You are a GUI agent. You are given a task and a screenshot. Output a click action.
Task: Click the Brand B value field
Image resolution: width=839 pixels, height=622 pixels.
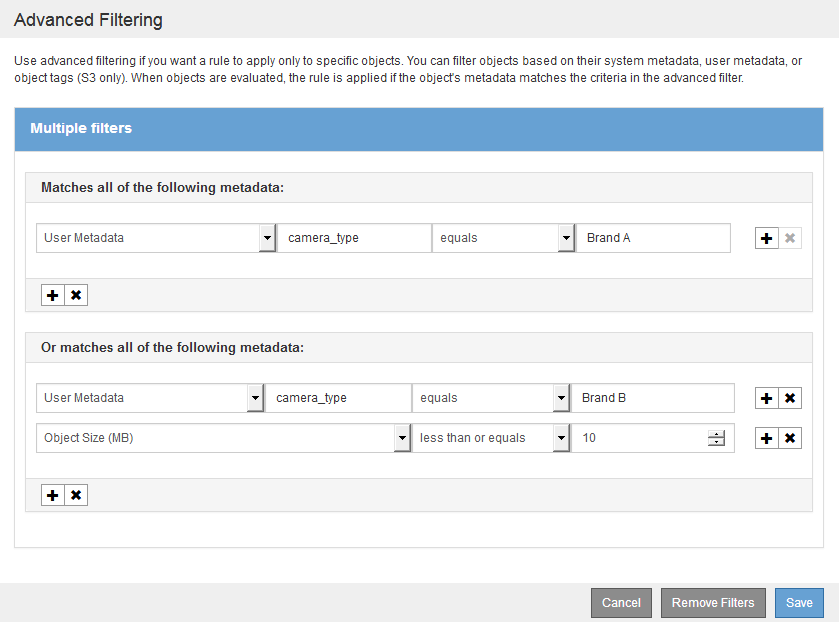pos(652,398)
